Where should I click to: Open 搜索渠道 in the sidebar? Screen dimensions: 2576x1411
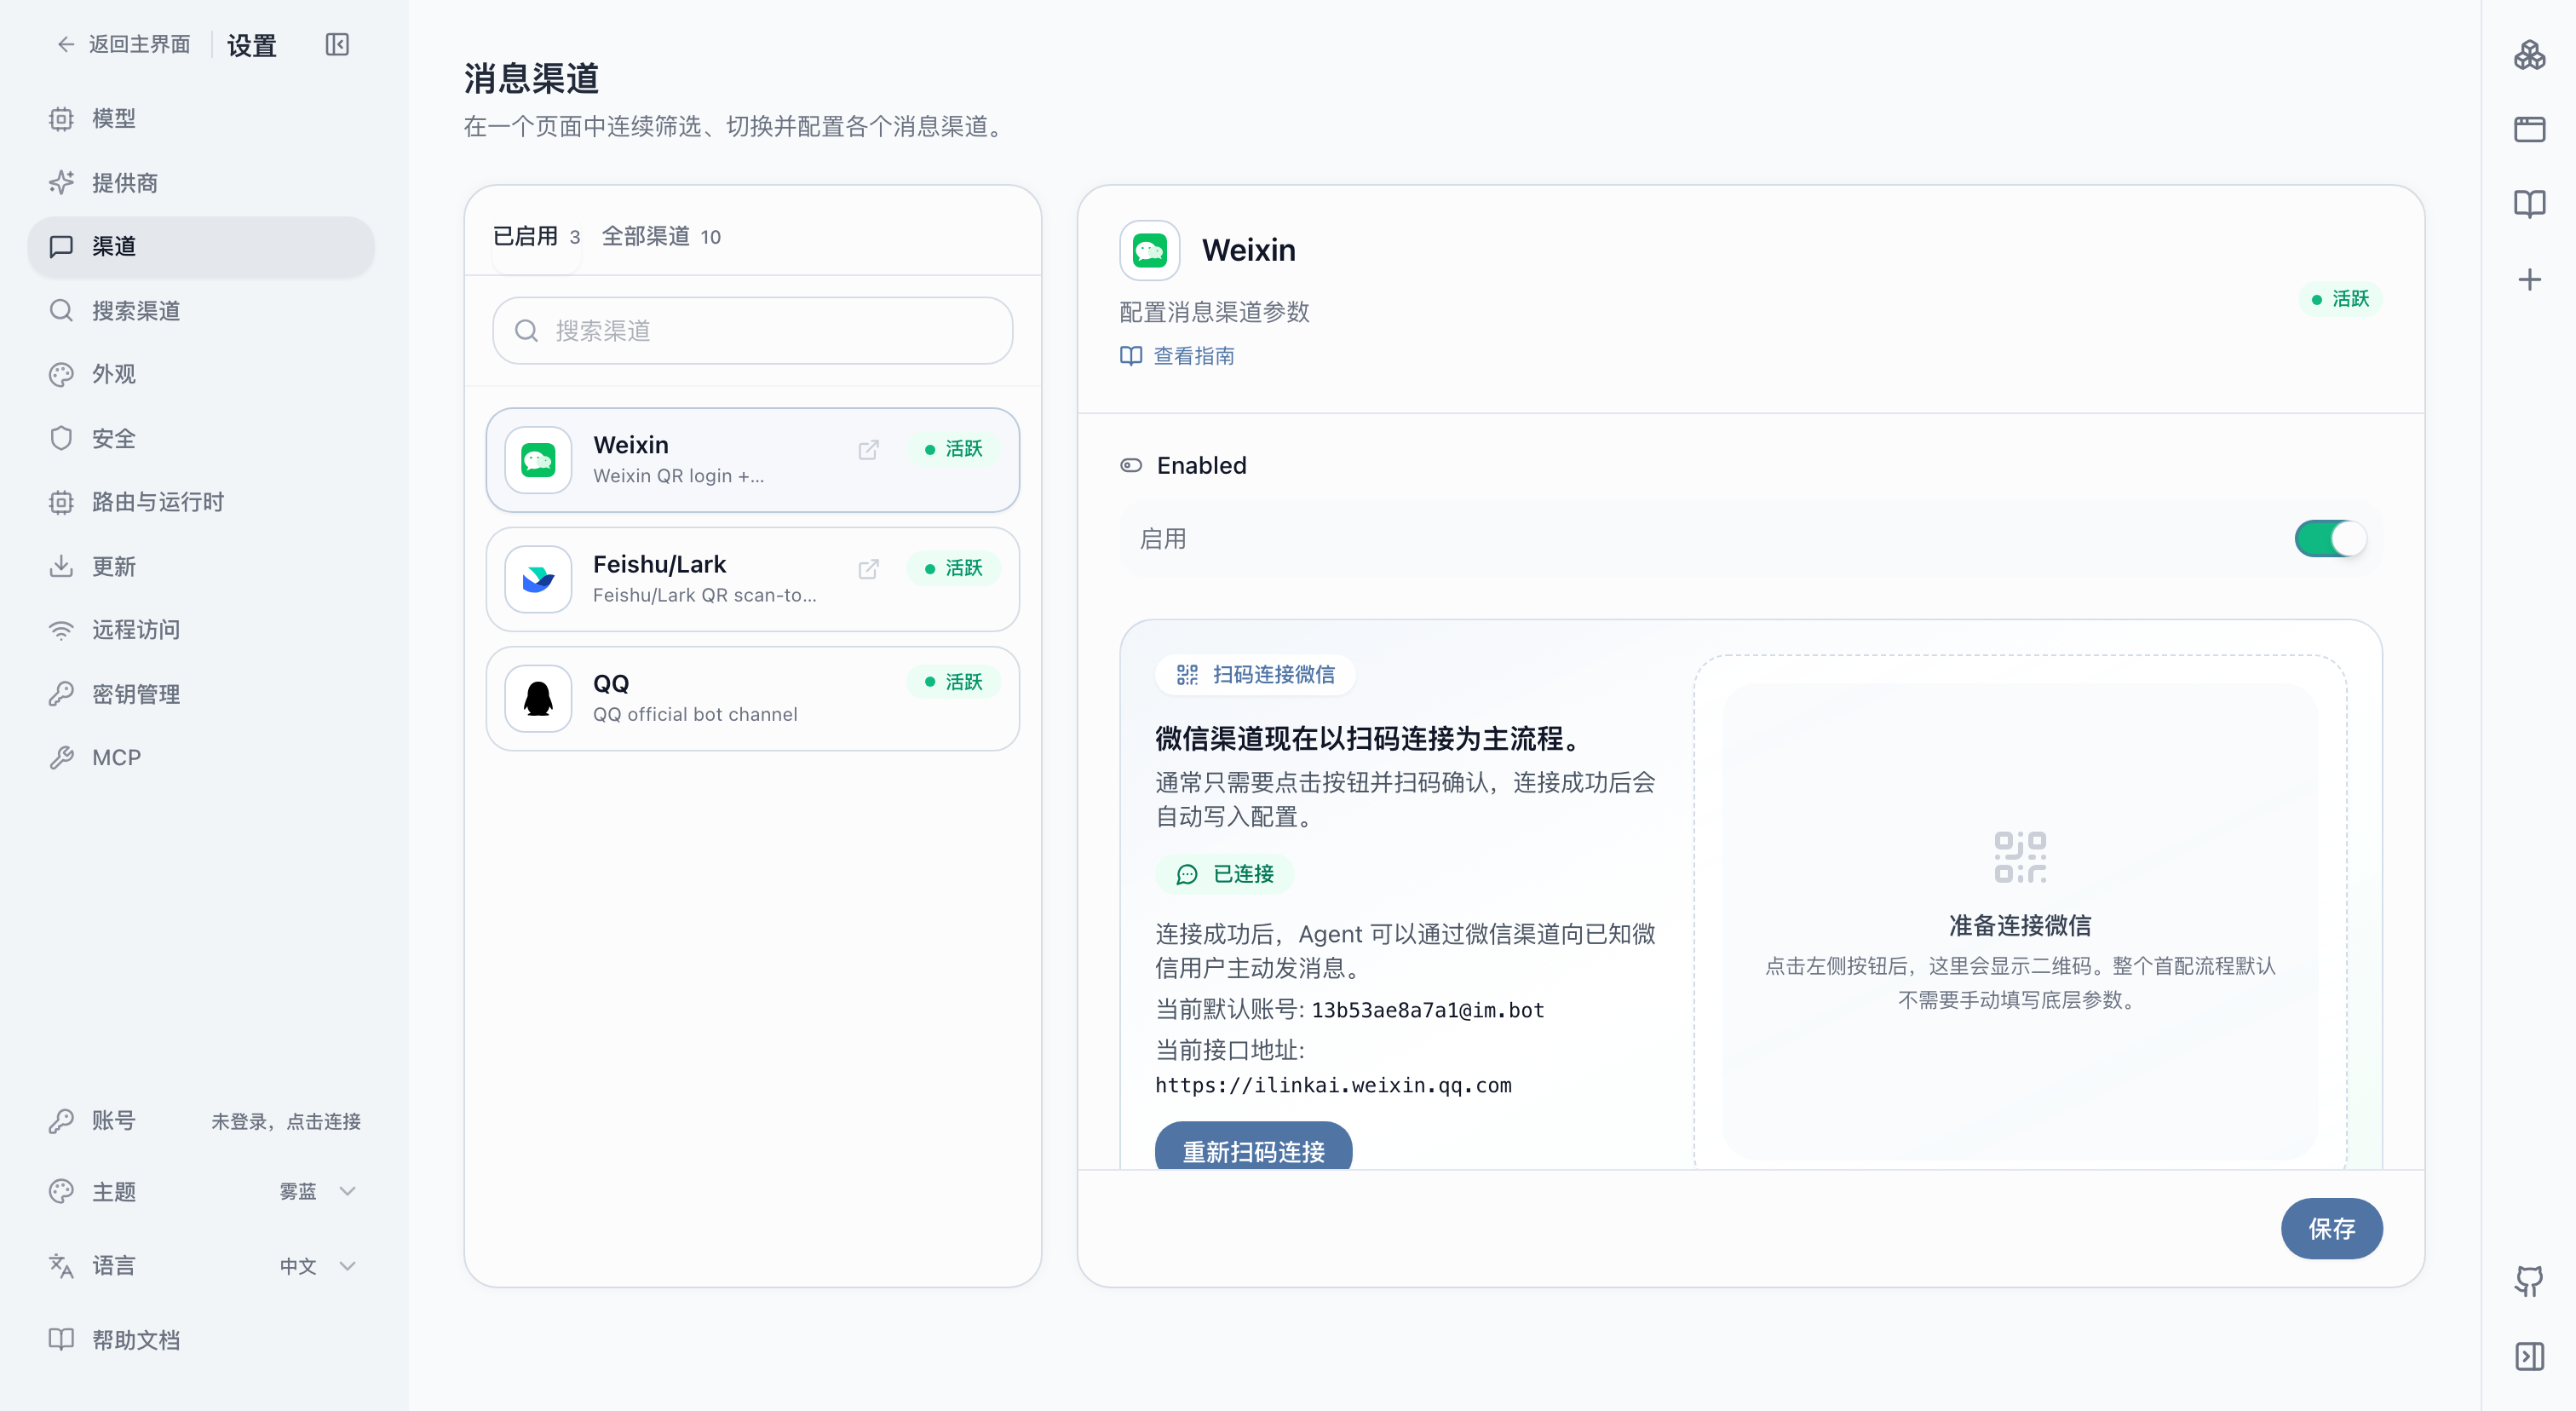(201, 311)
